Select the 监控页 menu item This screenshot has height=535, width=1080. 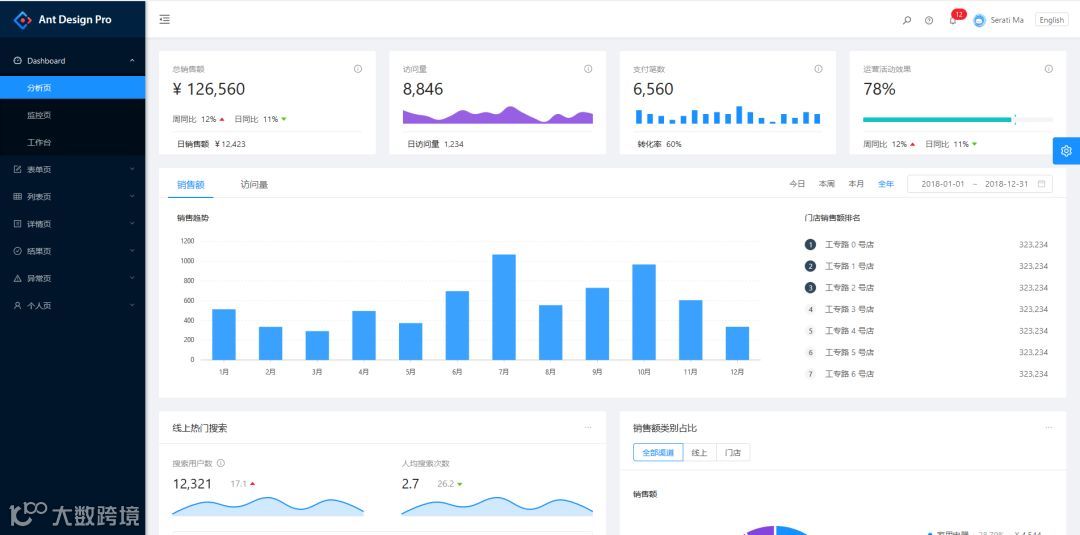(72, 115)
